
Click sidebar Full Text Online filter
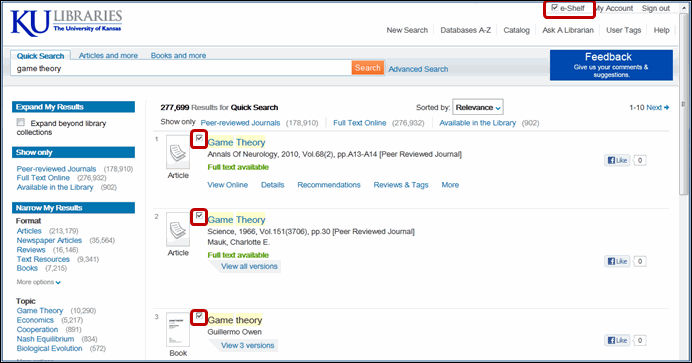click(43, 178)
